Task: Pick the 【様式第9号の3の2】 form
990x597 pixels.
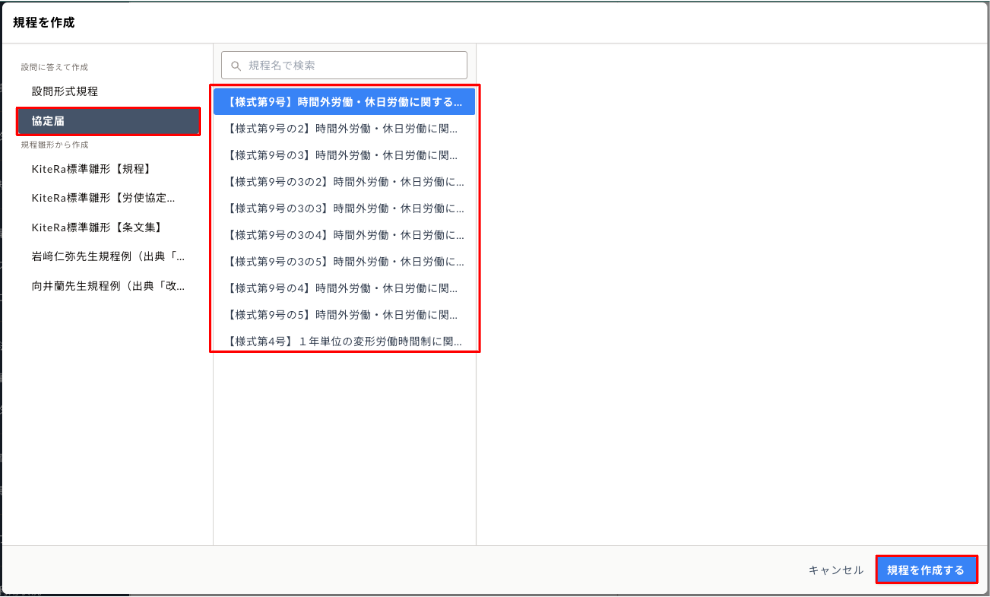Action: 344,182
